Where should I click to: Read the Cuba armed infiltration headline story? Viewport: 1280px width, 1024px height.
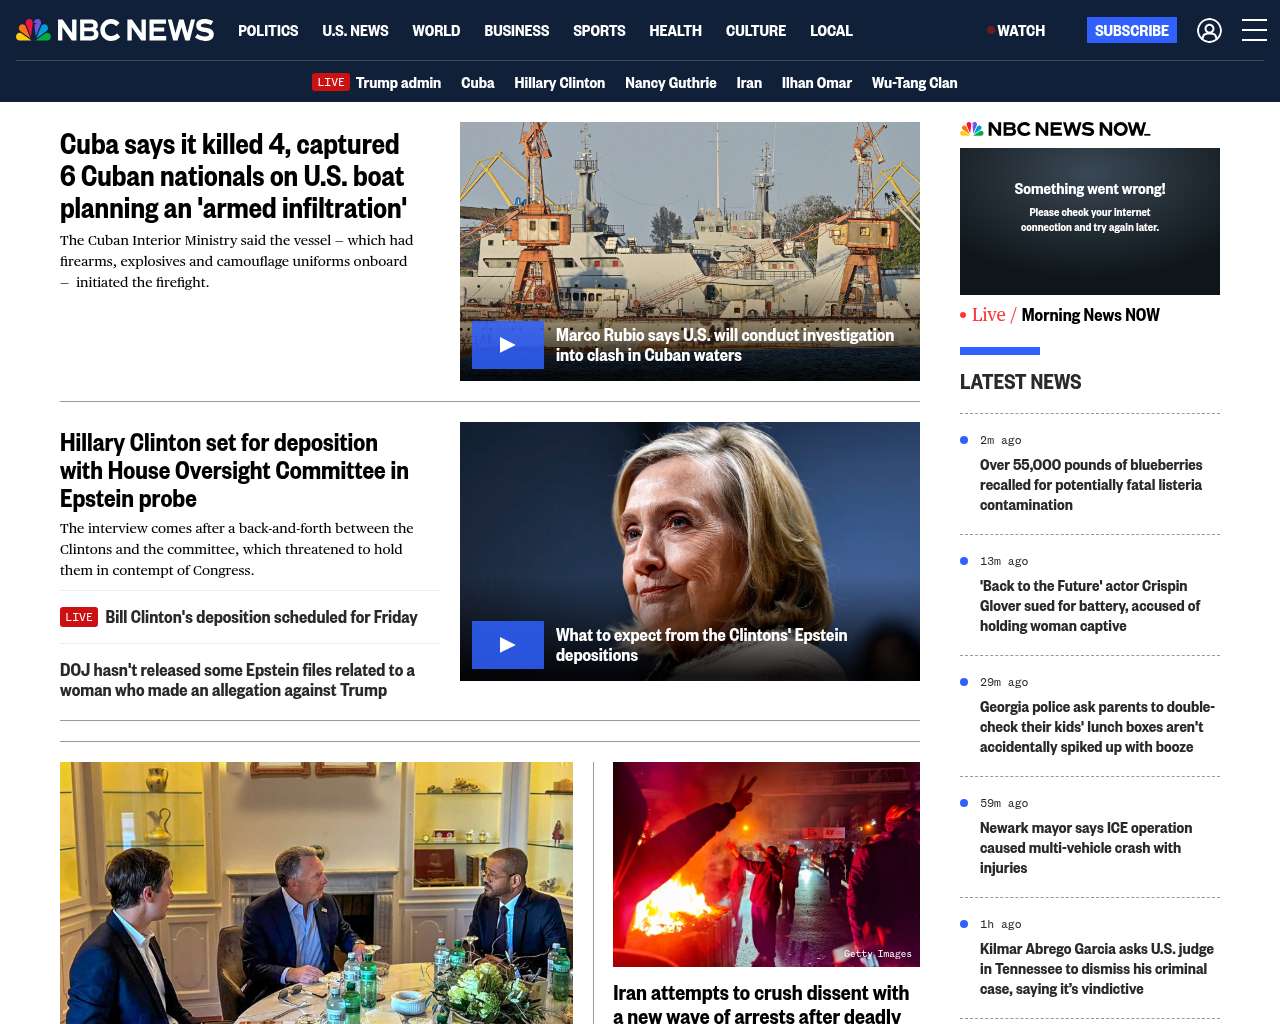pyautogui.click(x=233, y=176)
